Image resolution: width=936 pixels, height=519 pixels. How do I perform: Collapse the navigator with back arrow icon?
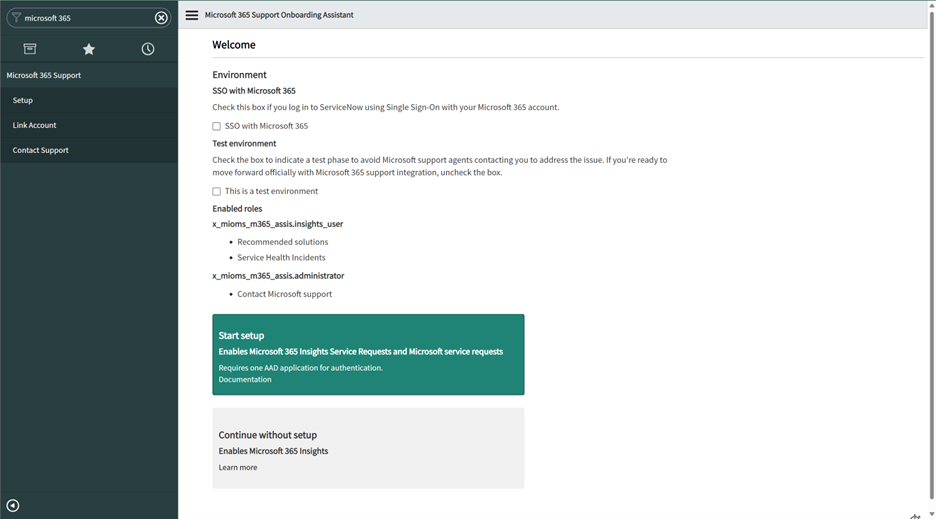coord(13,506)
